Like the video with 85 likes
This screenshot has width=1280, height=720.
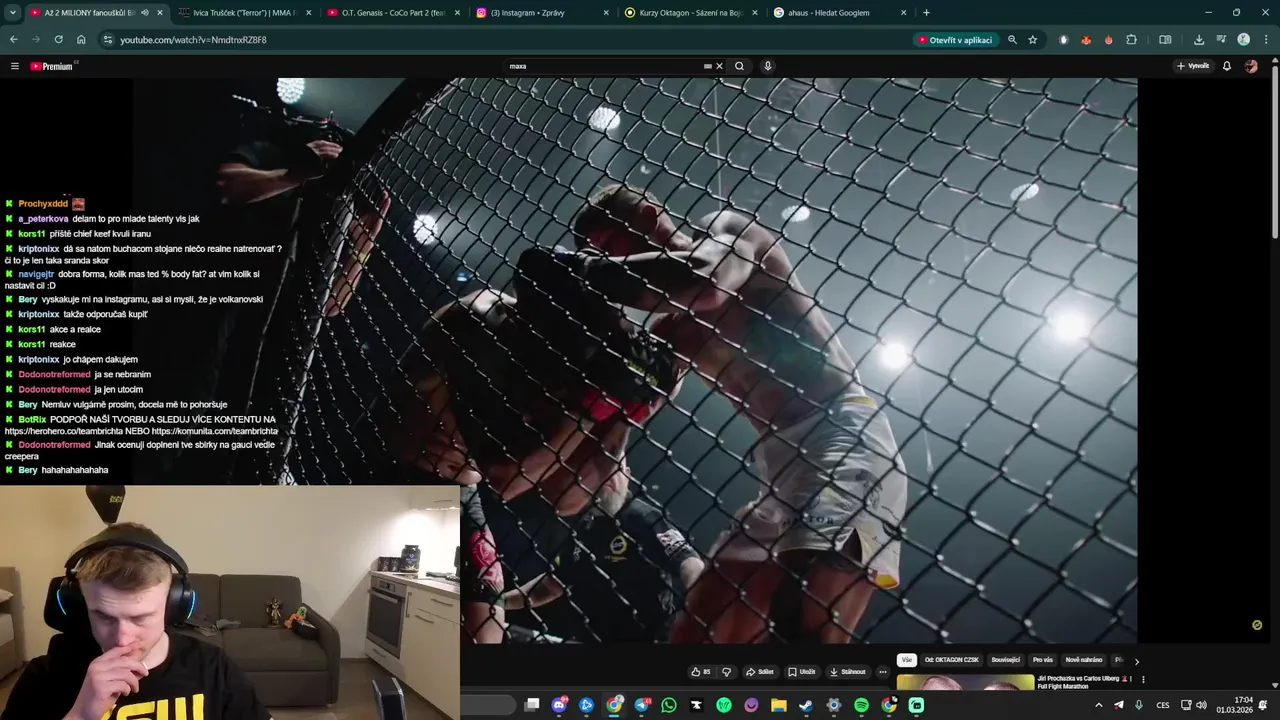[x=701, y=672]
